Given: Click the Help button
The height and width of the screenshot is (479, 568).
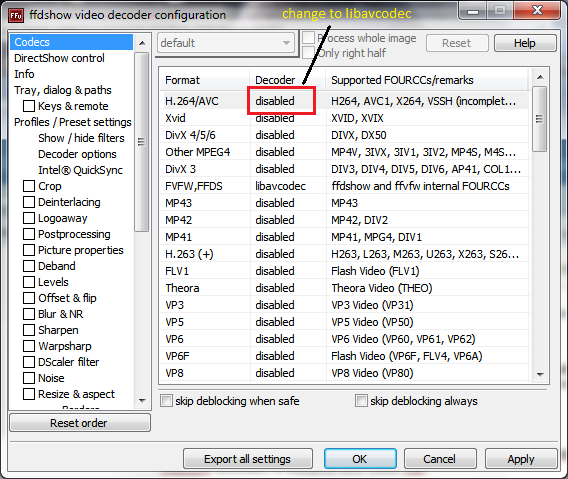Looking at the screenshot, I should point(525,43).
